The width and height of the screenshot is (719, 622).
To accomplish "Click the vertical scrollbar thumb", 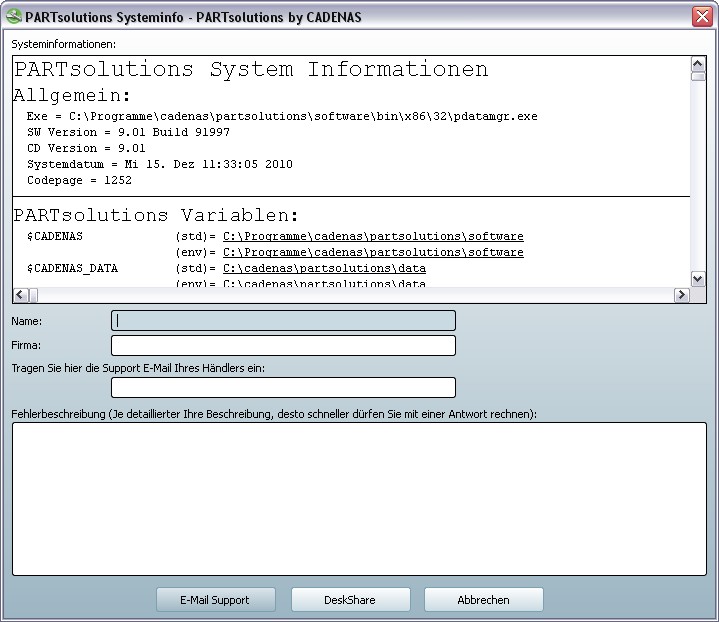I will [697, 76].
